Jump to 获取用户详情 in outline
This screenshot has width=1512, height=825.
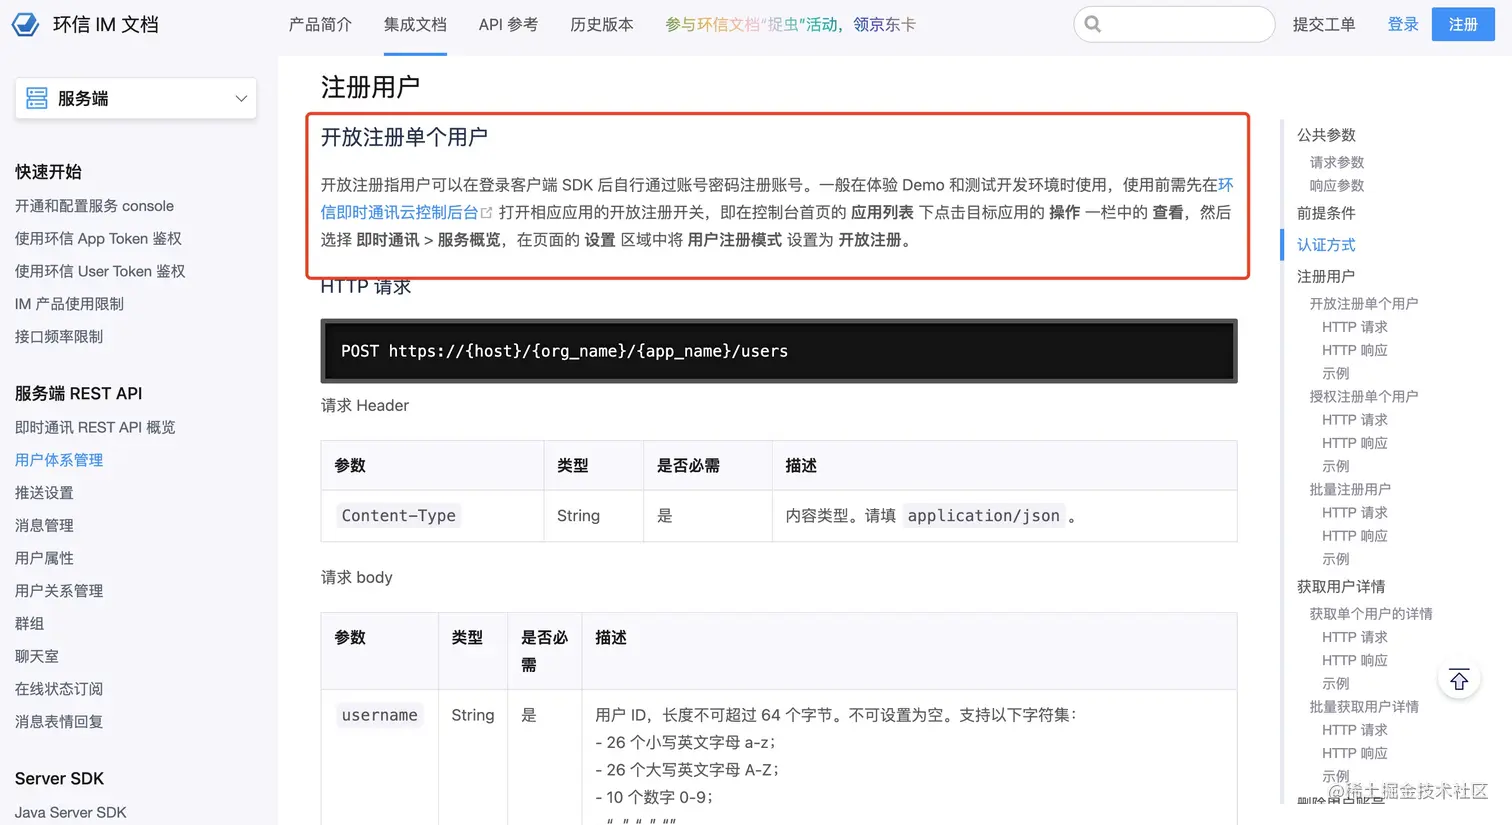[x=1341, y=587]
